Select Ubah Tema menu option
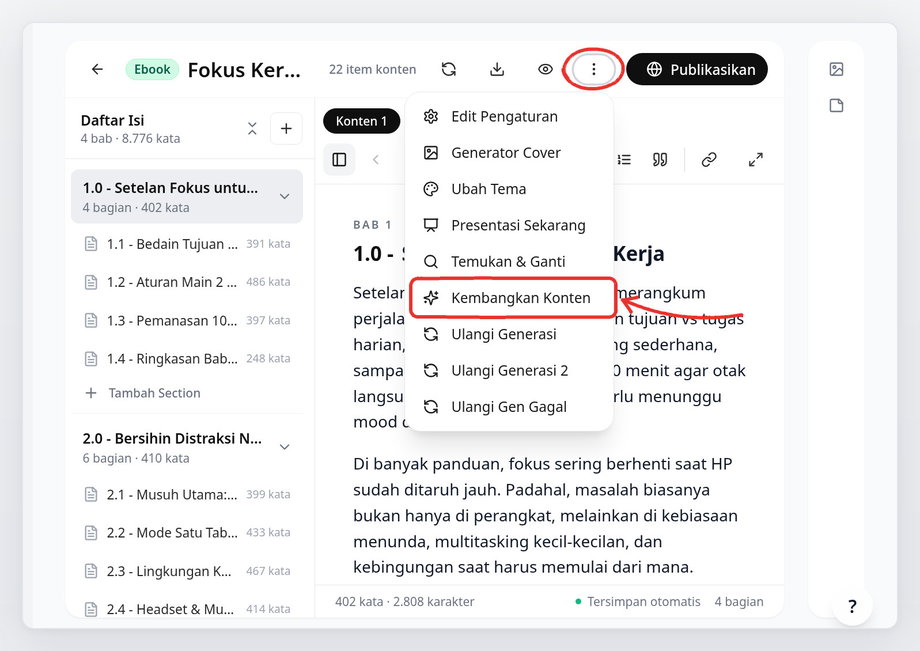The image size is (920, 651). click(x=509, y=189)
